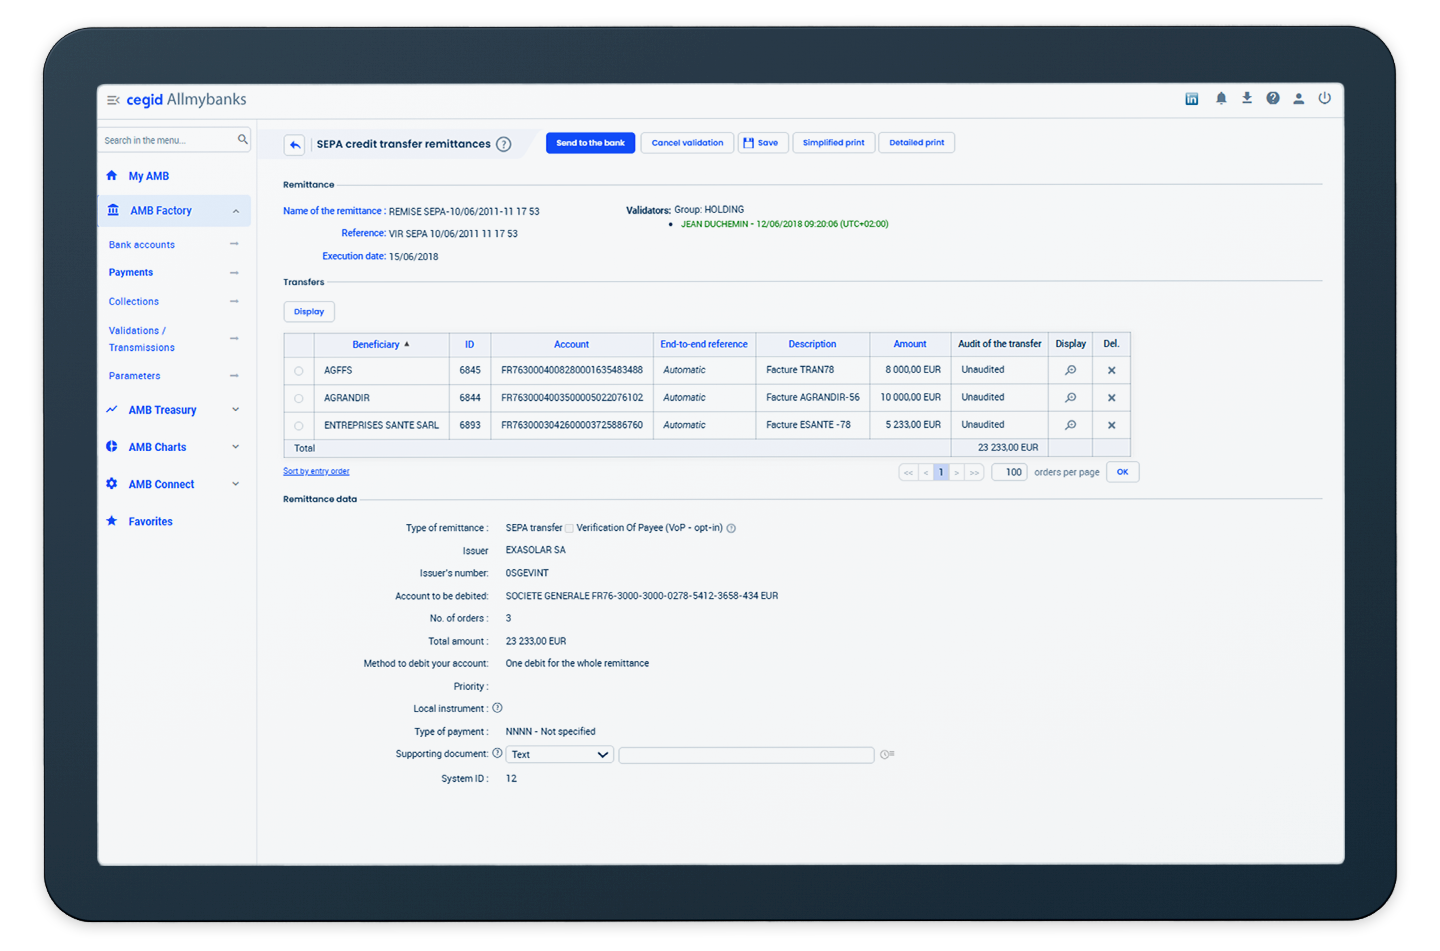Open the Payments menu entry

click(x=131, y=272)
